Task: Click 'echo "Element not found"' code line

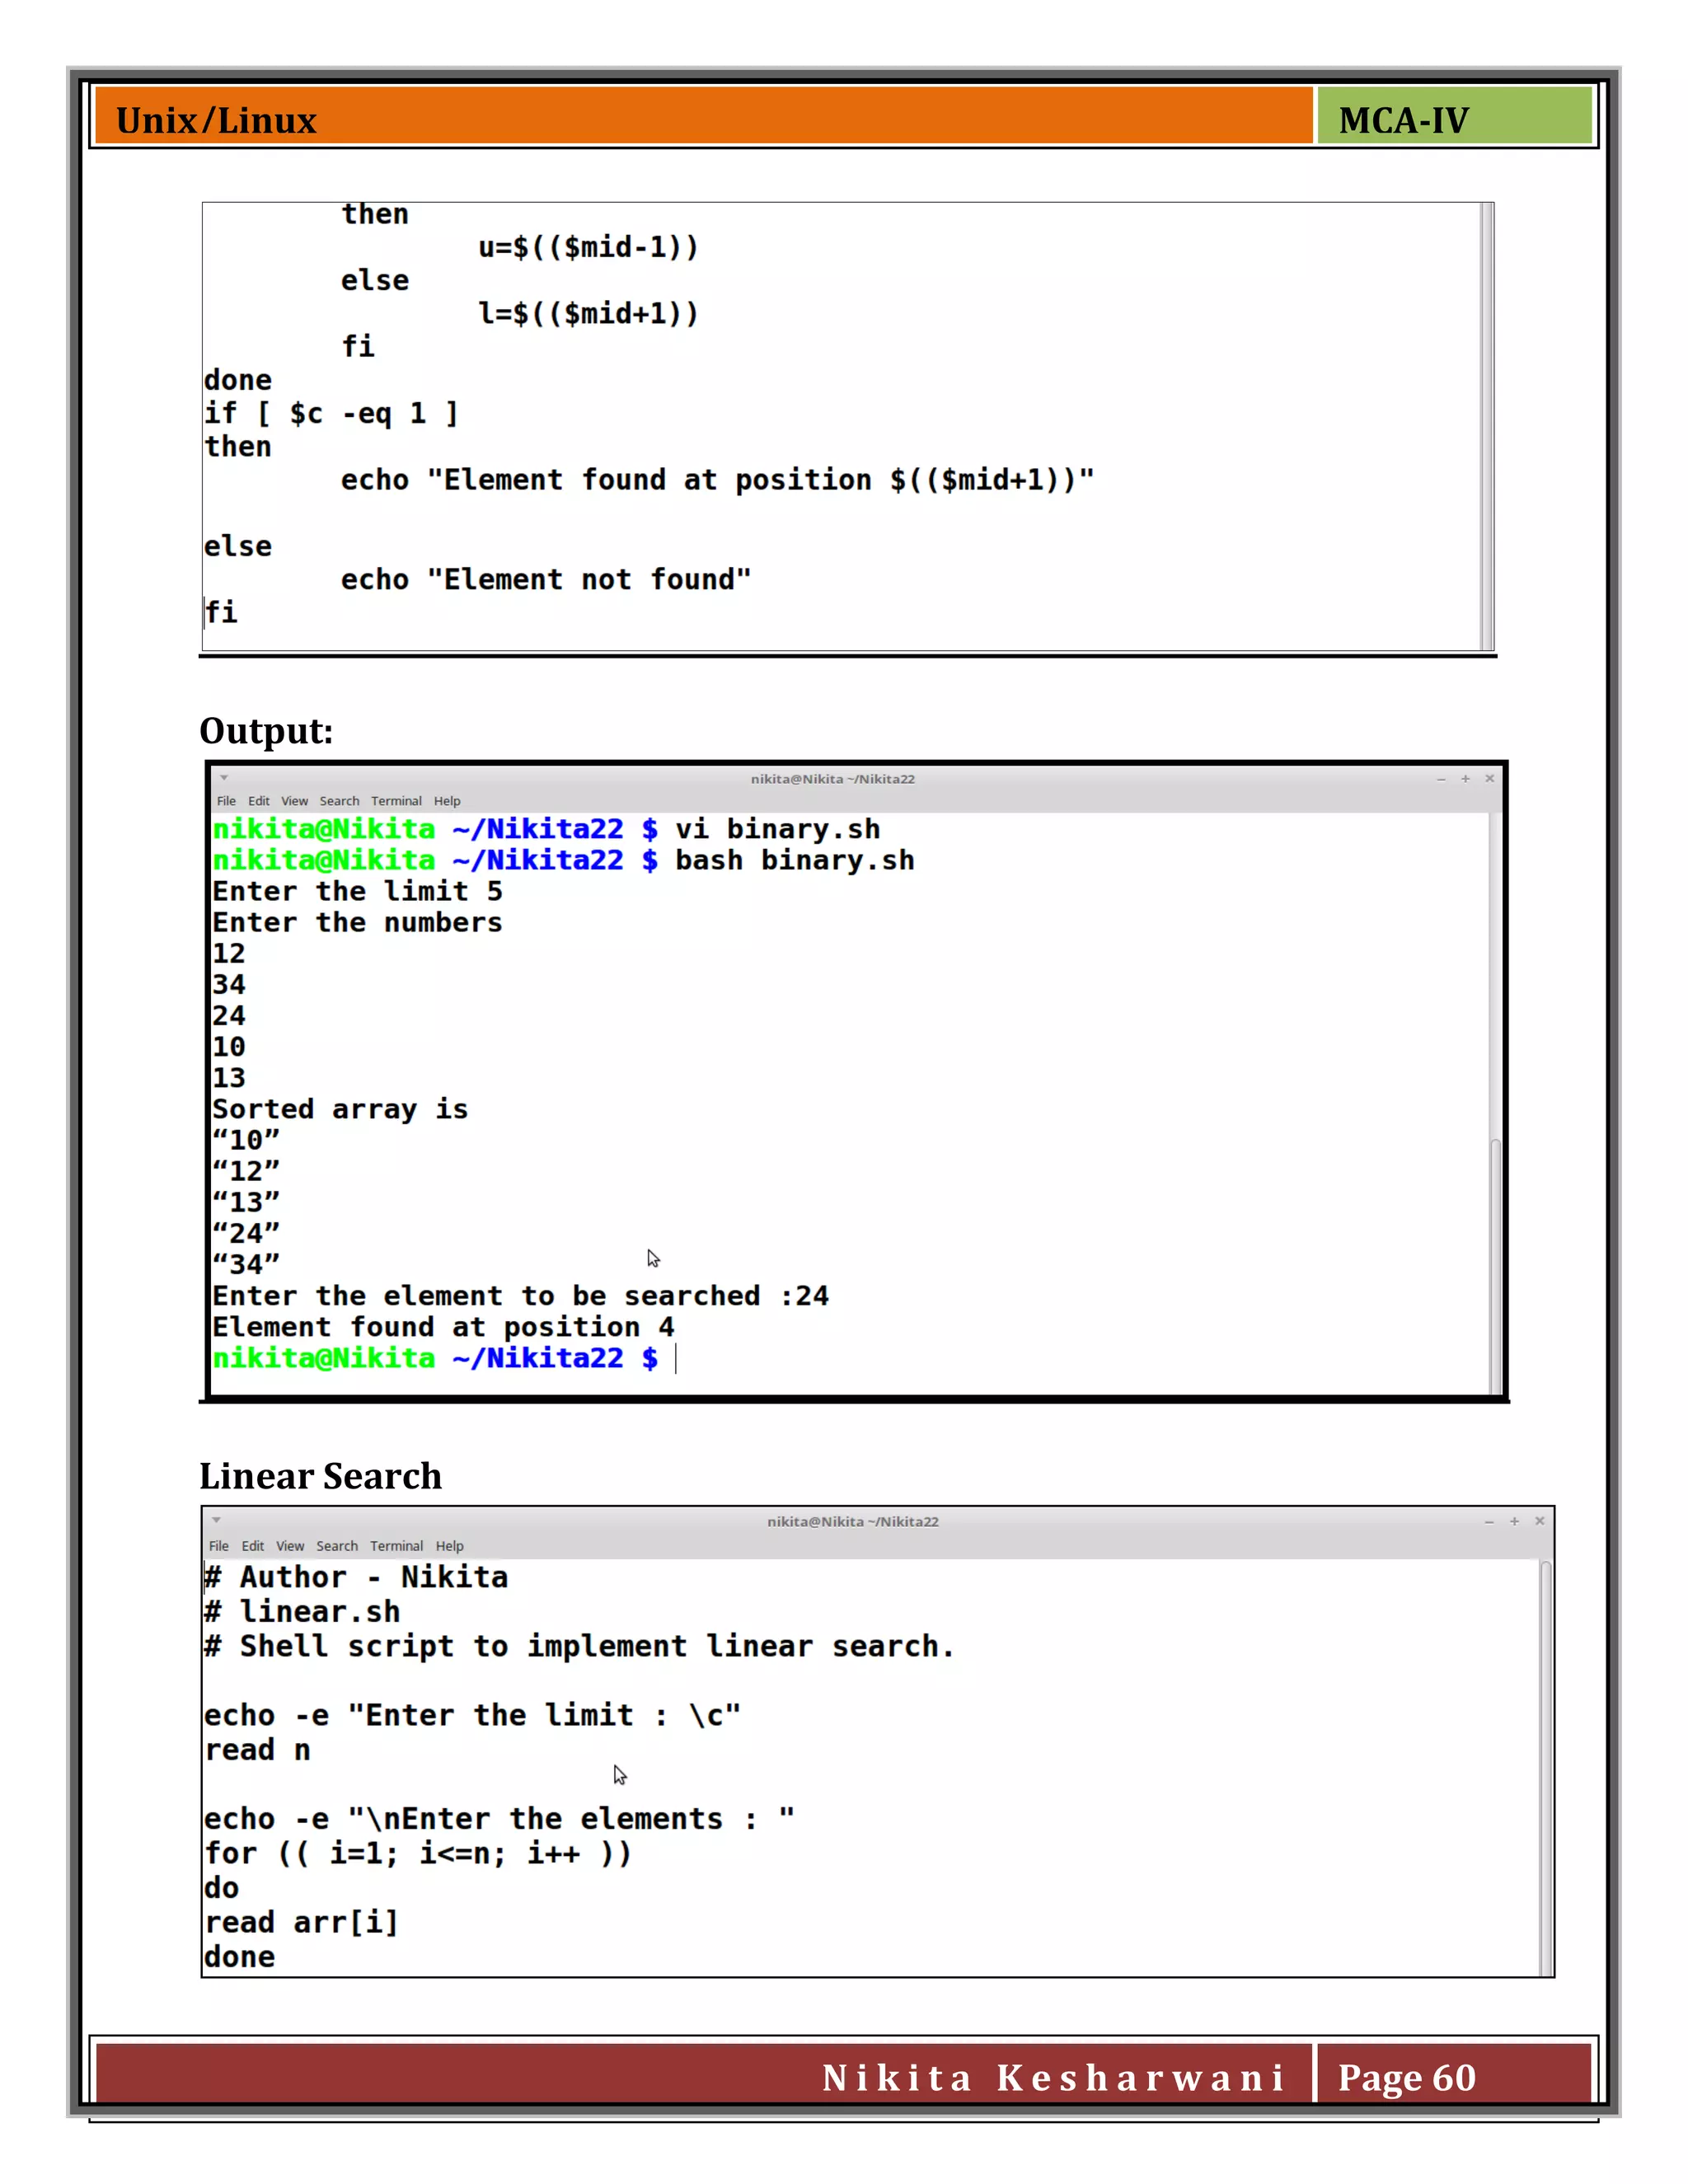Action: click(545, 580)
